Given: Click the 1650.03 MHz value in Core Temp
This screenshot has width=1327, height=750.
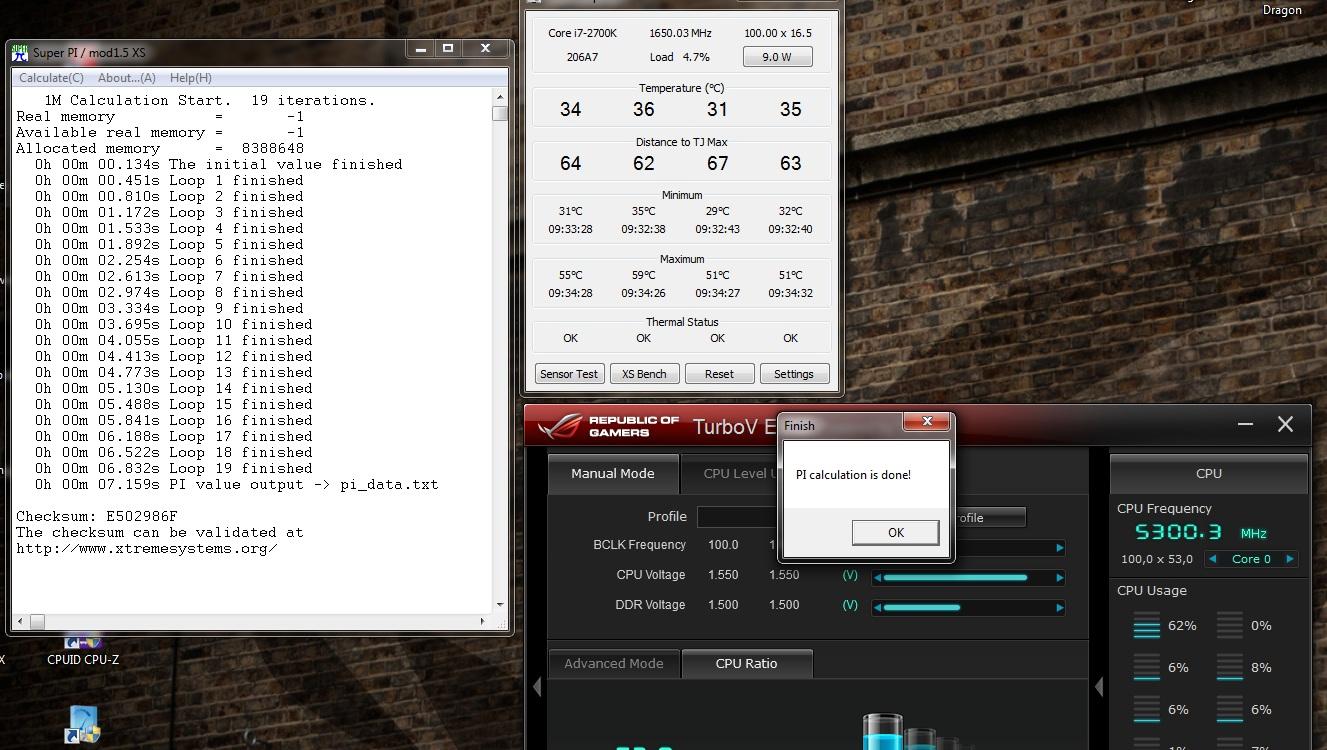Looking at the screenshot, I should click(x=680, y=33).
